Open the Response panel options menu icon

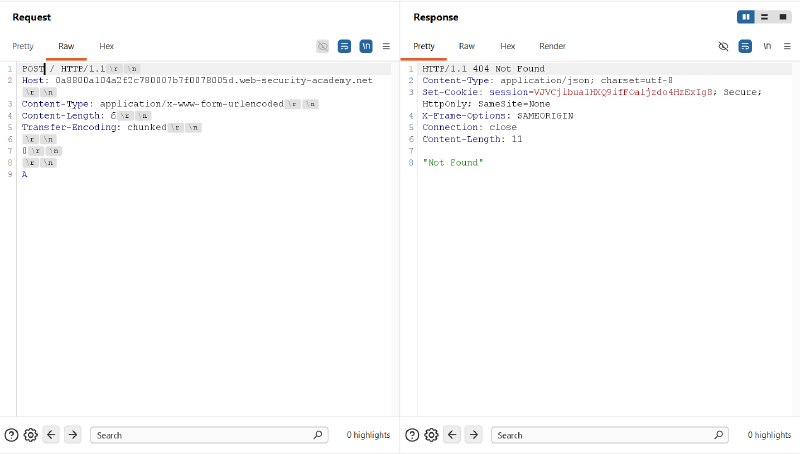(x=787, y=46)
